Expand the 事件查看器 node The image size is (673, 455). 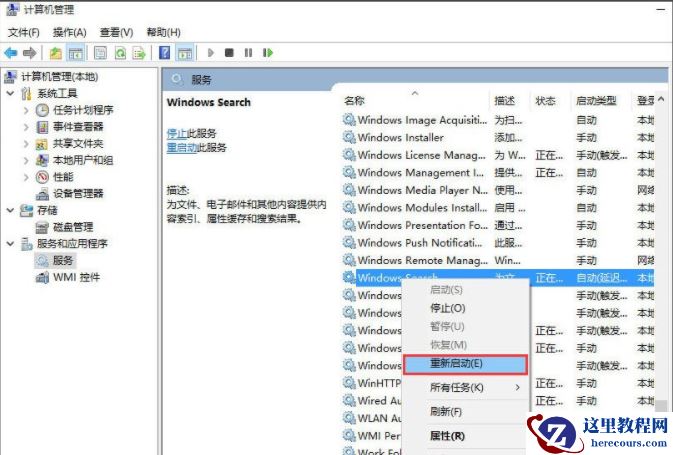click(x=26, y=127)
